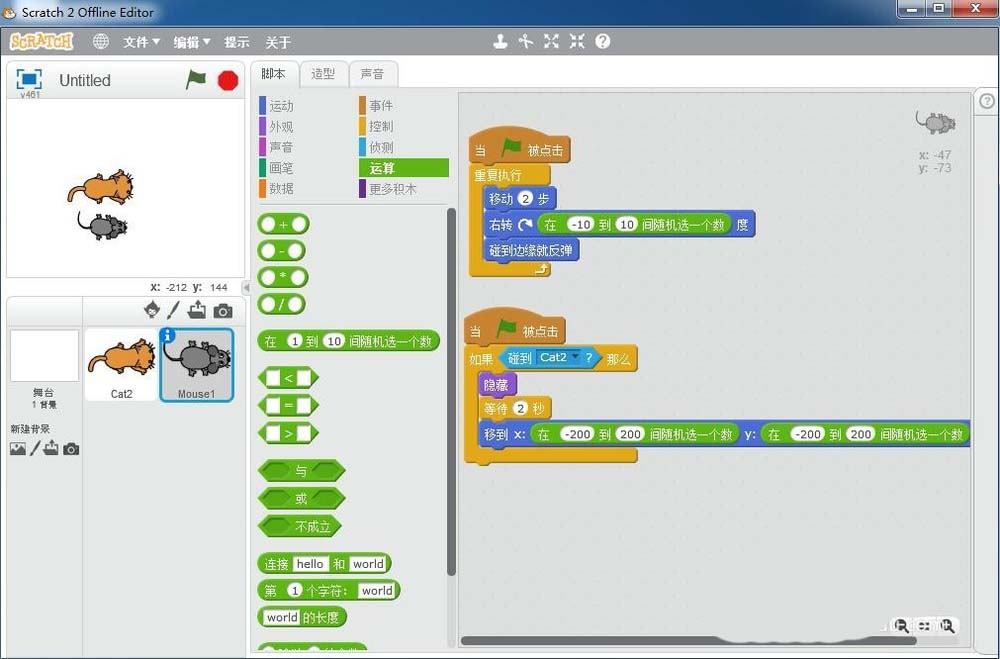Screen dimensions: 1000x659
Task: Select the duplicate stamp tool
Action: pos(500,42)
